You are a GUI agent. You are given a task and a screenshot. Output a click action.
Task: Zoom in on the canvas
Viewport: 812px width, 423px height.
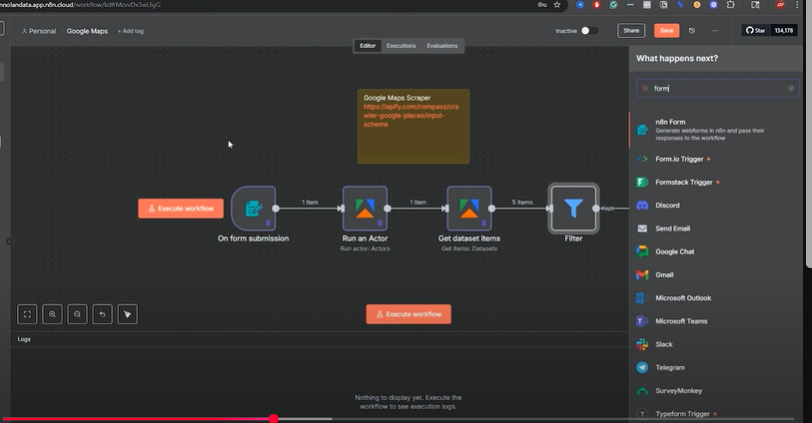click(52, 314)
